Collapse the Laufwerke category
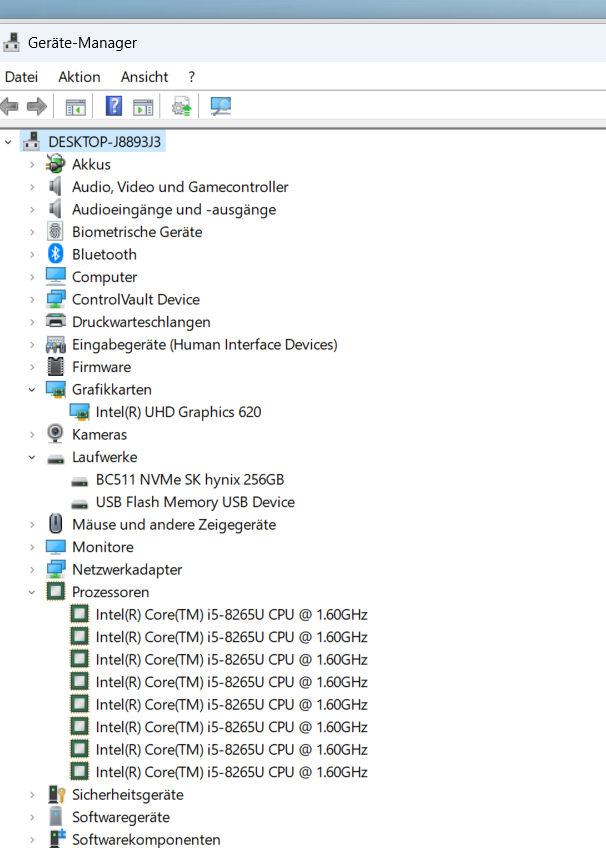This screenshot has height=848, width=606. (x=32, y=457)
